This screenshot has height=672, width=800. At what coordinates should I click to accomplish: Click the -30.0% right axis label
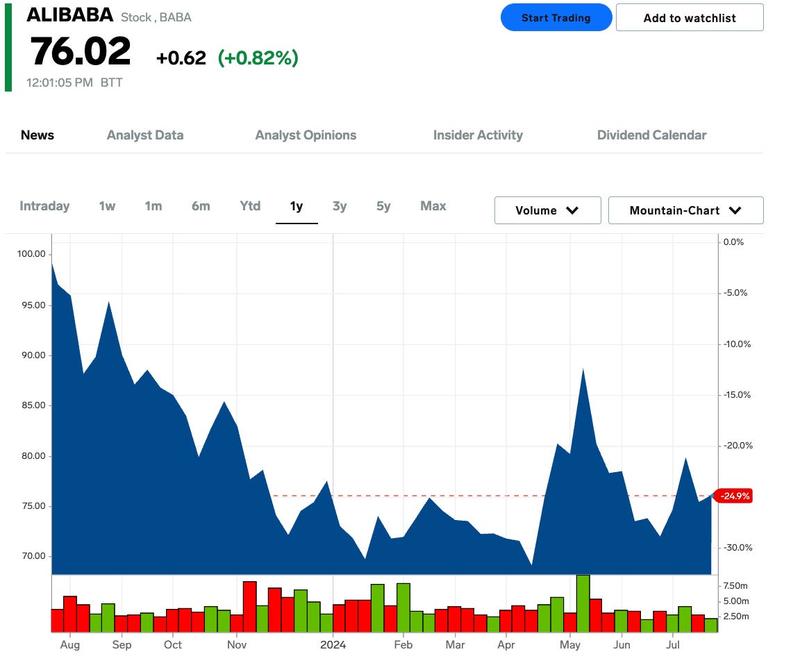tap(738, 547)
